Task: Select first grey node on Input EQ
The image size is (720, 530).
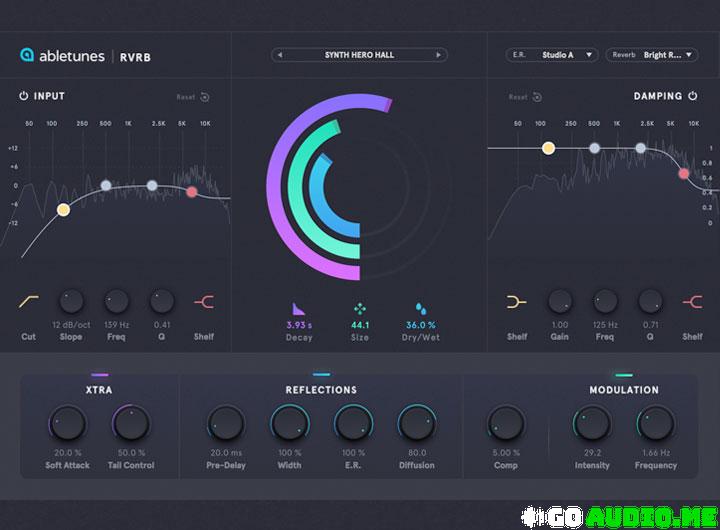Action: tap(106, 186)
